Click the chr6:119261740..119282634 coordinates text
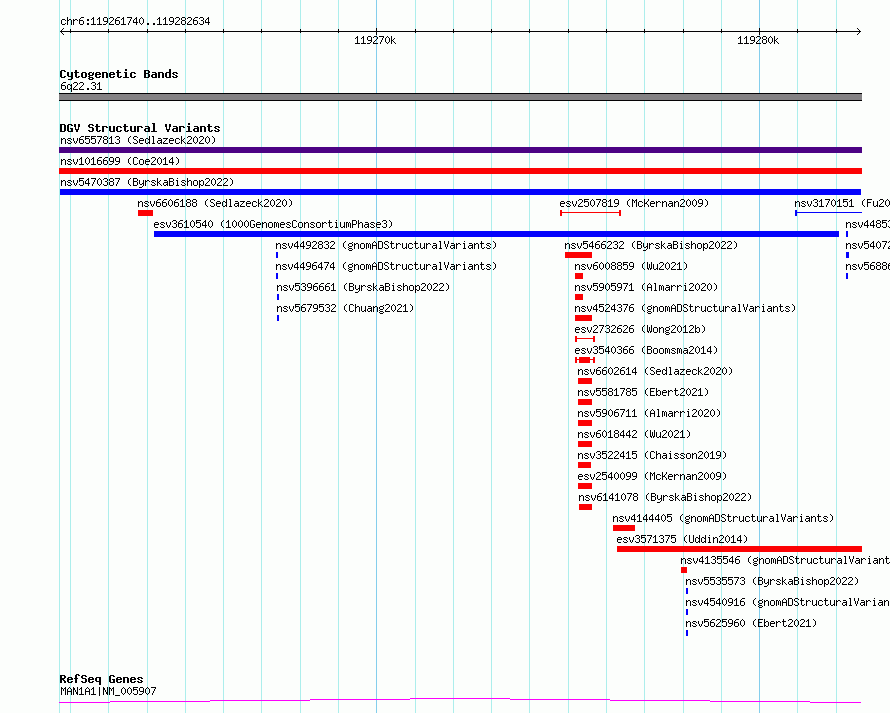890x713 pixels. pos(135,22)
